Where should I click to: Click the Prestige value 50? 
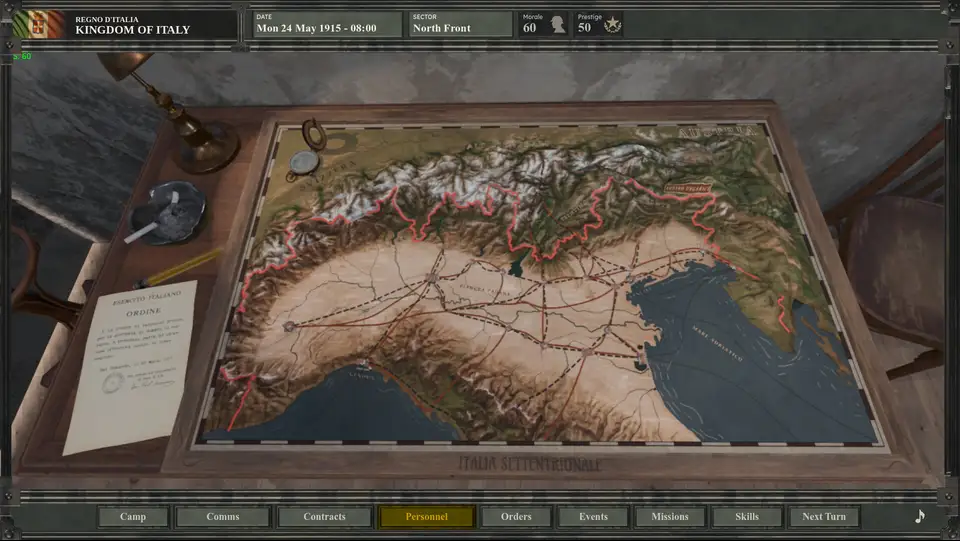pos(584,28)
